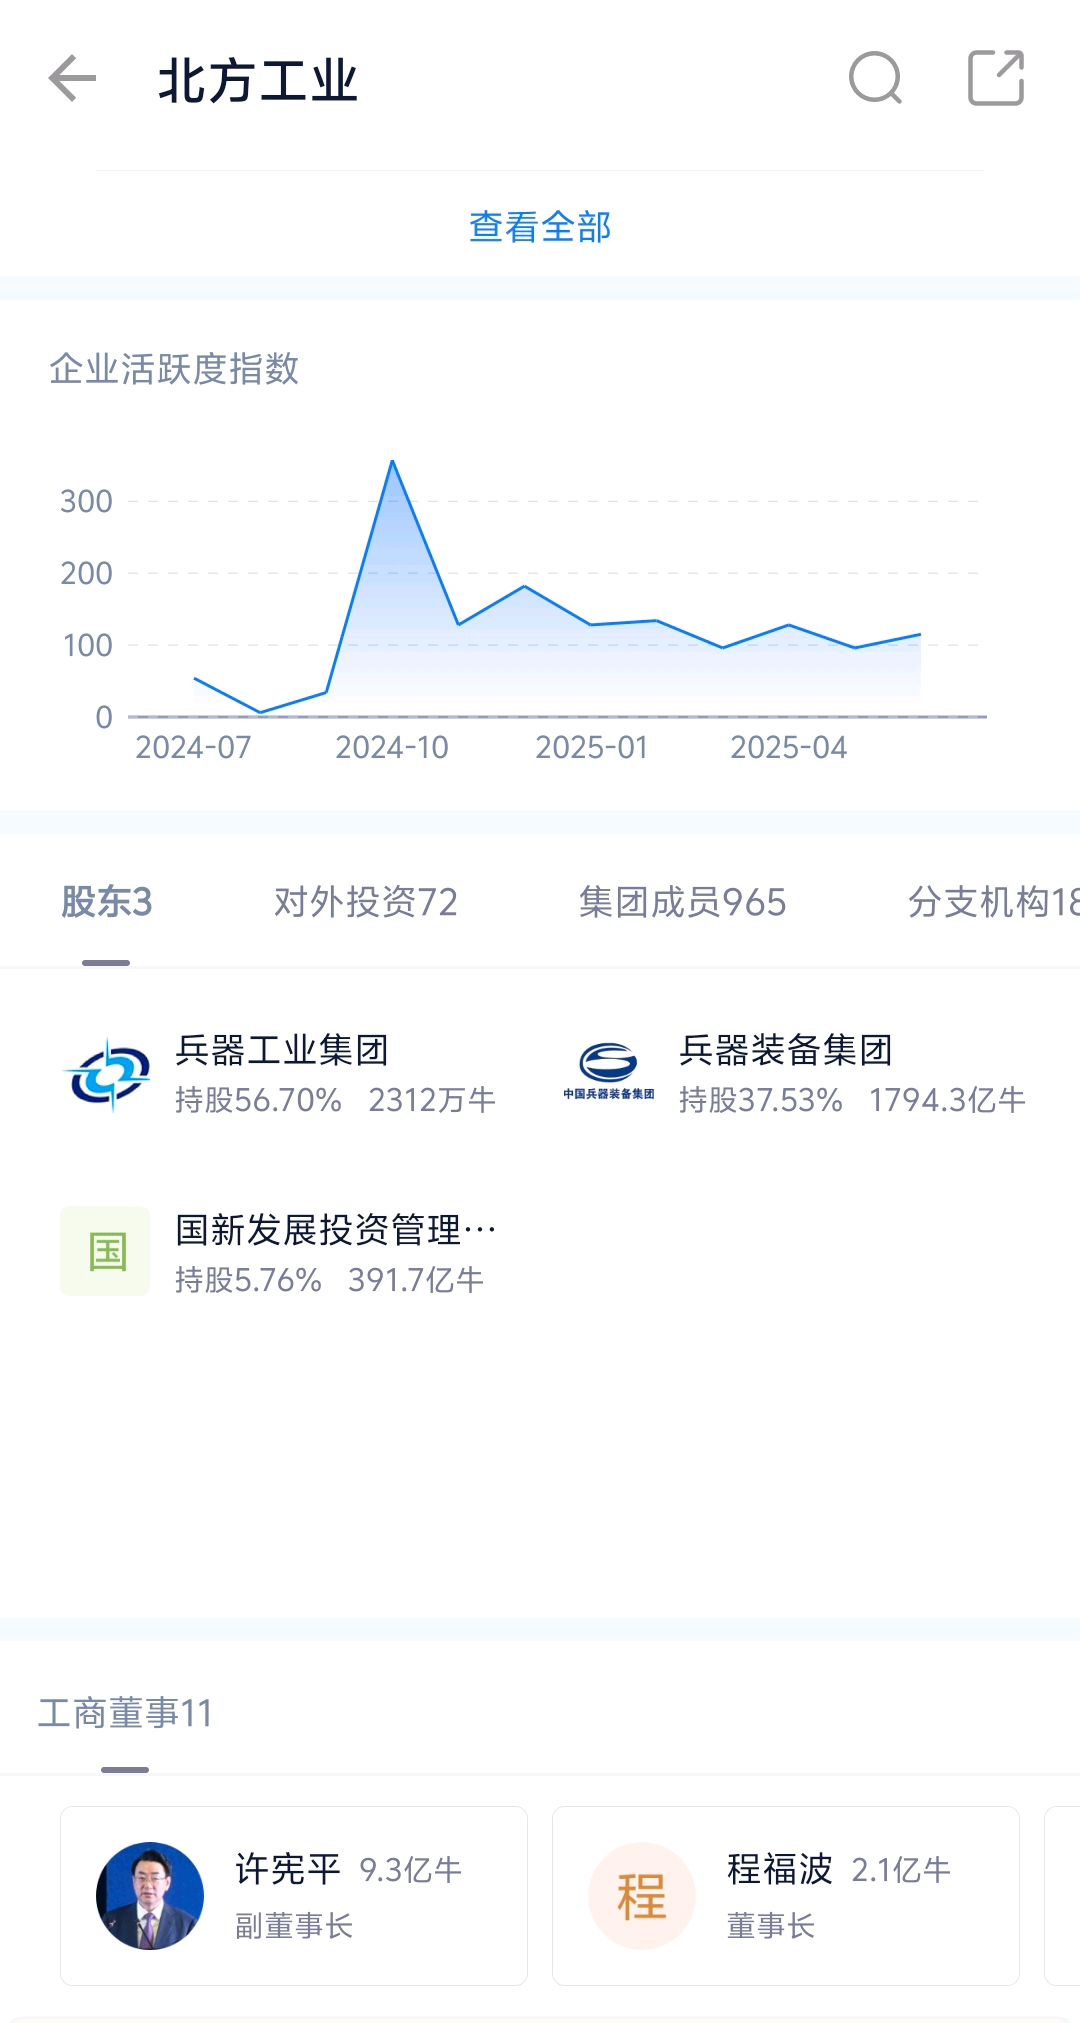Tap the 兵器工业集团 logo
This screenshot has height=2023, width=1080.
106,1075
